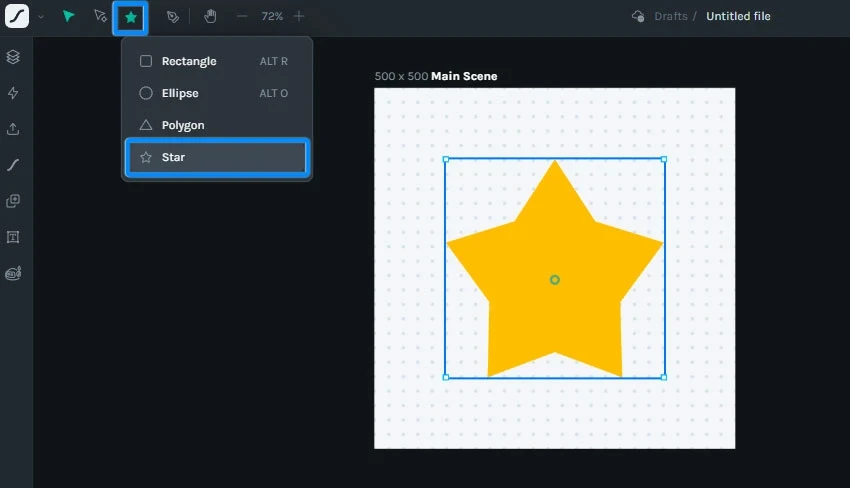Choose Rectangle from shape menu
The height and width of the screenshot is (488, 850).
(217, 61)
